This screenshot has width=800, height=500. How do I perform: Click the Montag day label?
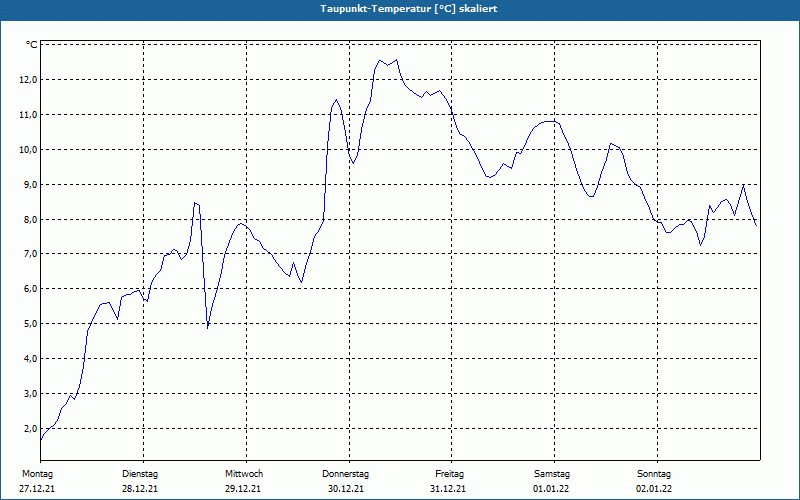coord(37,474)
